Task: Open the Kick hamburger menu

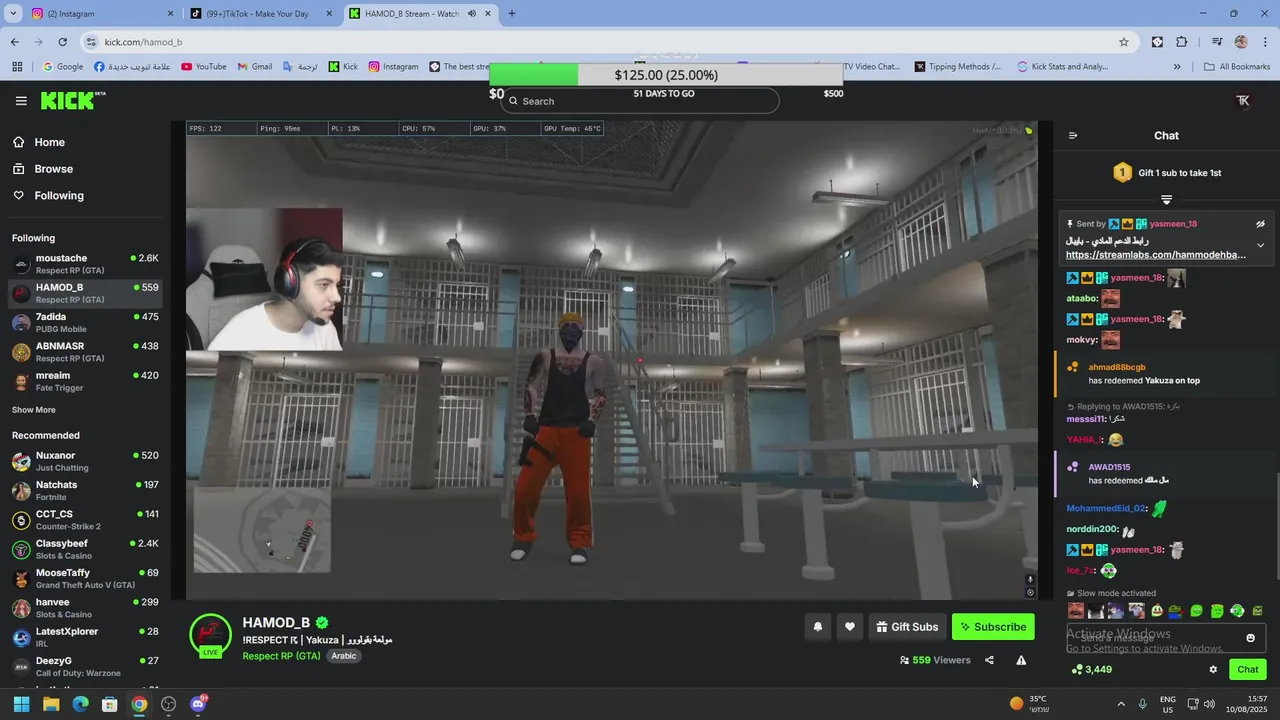Action: pos(21,101)
